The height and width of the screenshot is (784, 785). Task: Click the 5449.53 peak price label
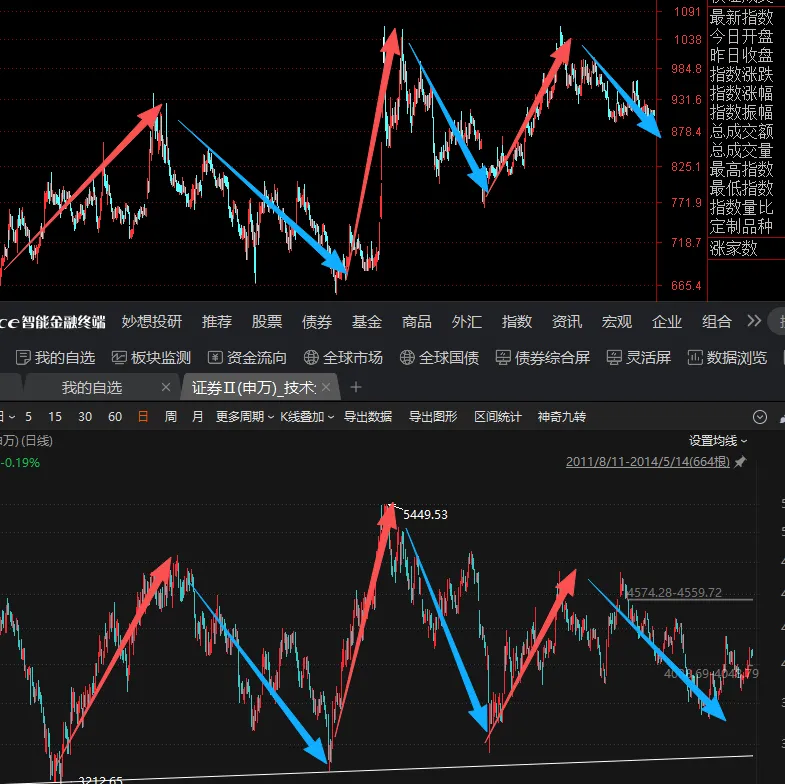coord(426,515)
